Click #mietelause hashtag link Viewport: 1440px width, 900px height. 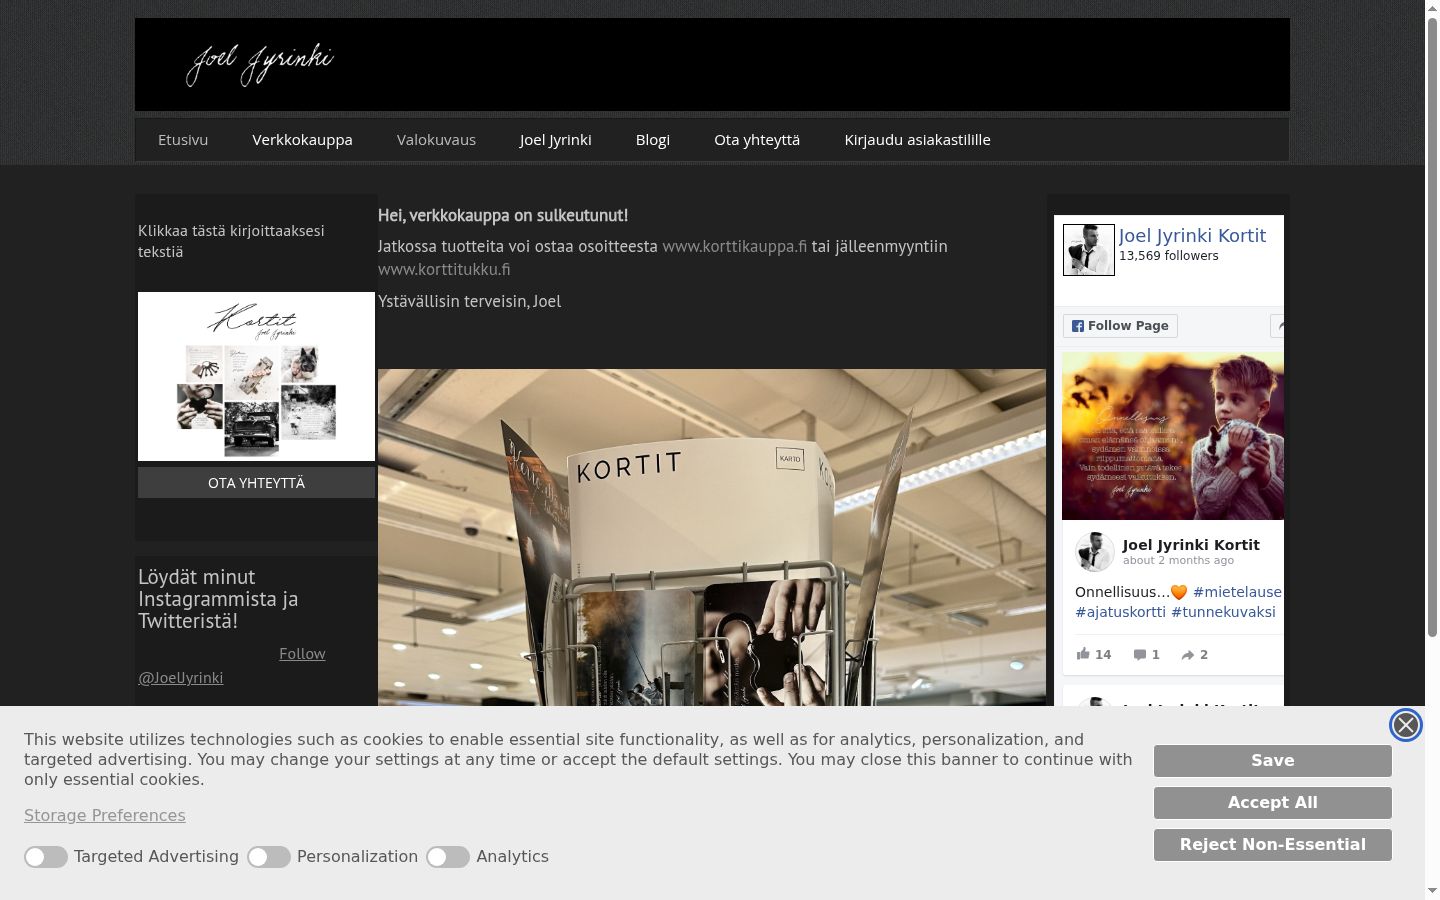[x=1237, y=592]
